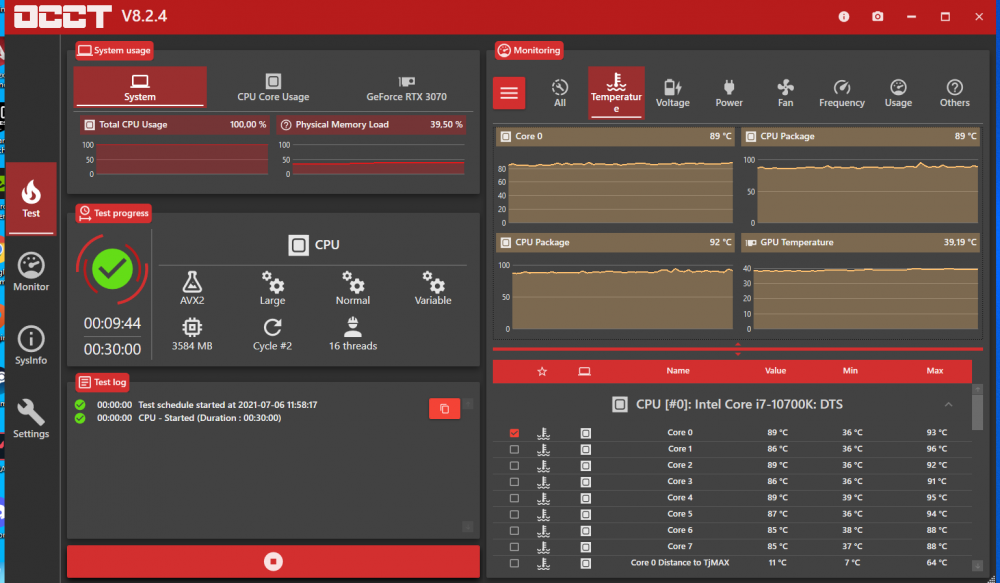Click the thermometer icon in Core 5 row
This screenshot has width=1000, height=583.
543,514
